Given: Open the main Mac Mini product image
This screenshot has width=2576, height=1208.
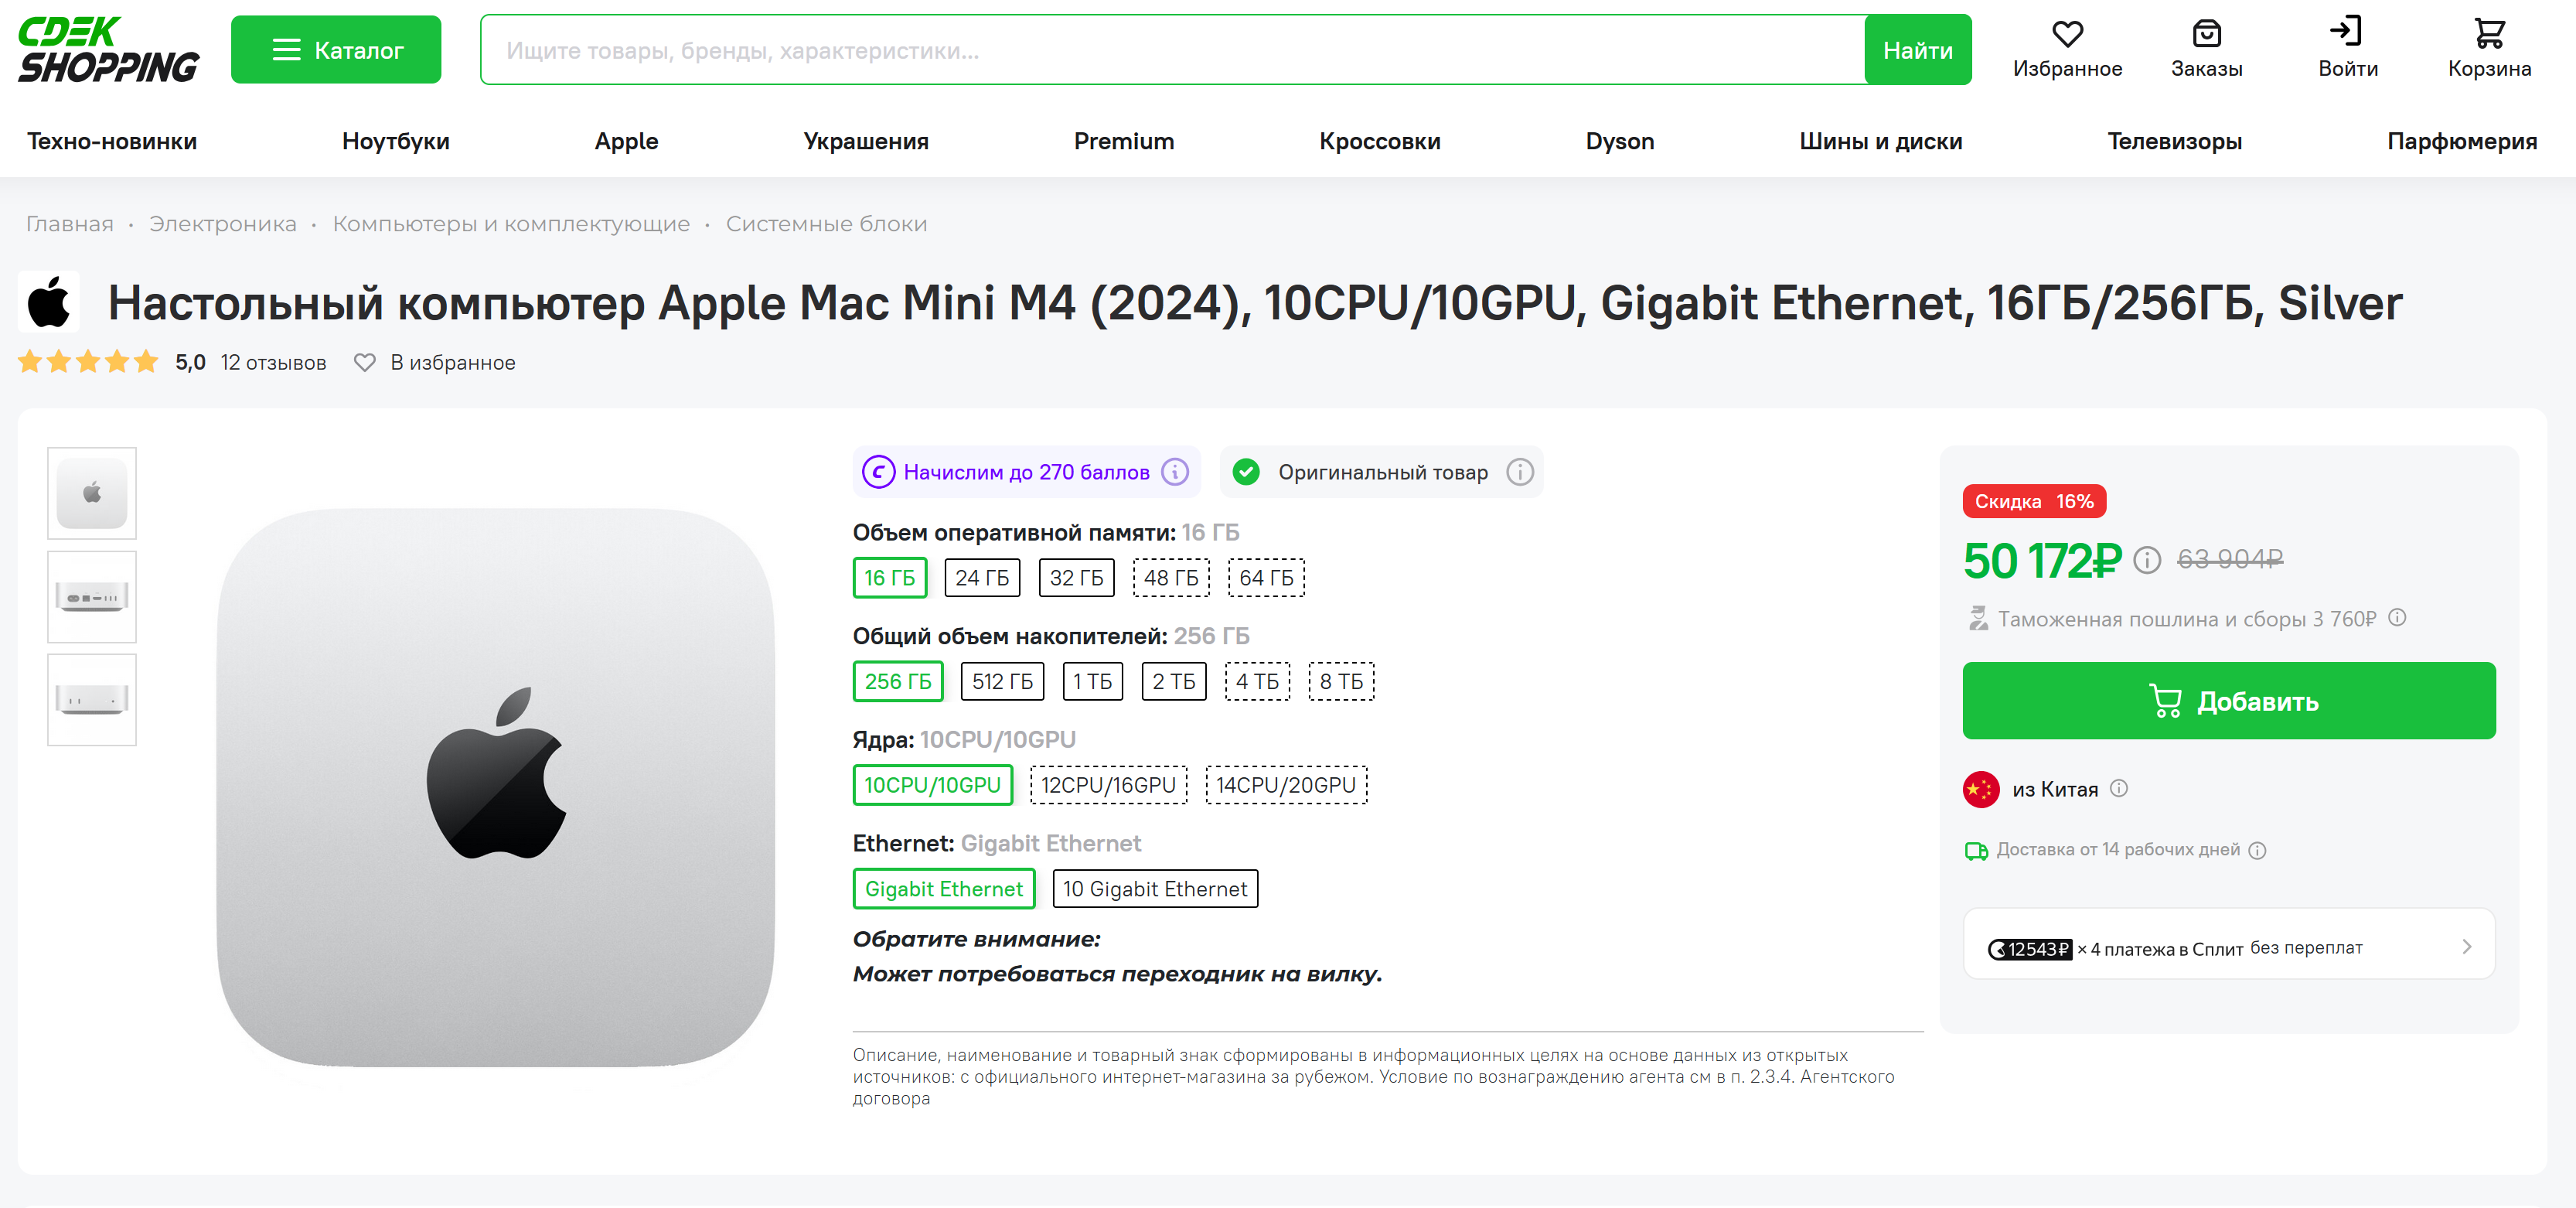Looking at the screenshot, I should 496,787.
